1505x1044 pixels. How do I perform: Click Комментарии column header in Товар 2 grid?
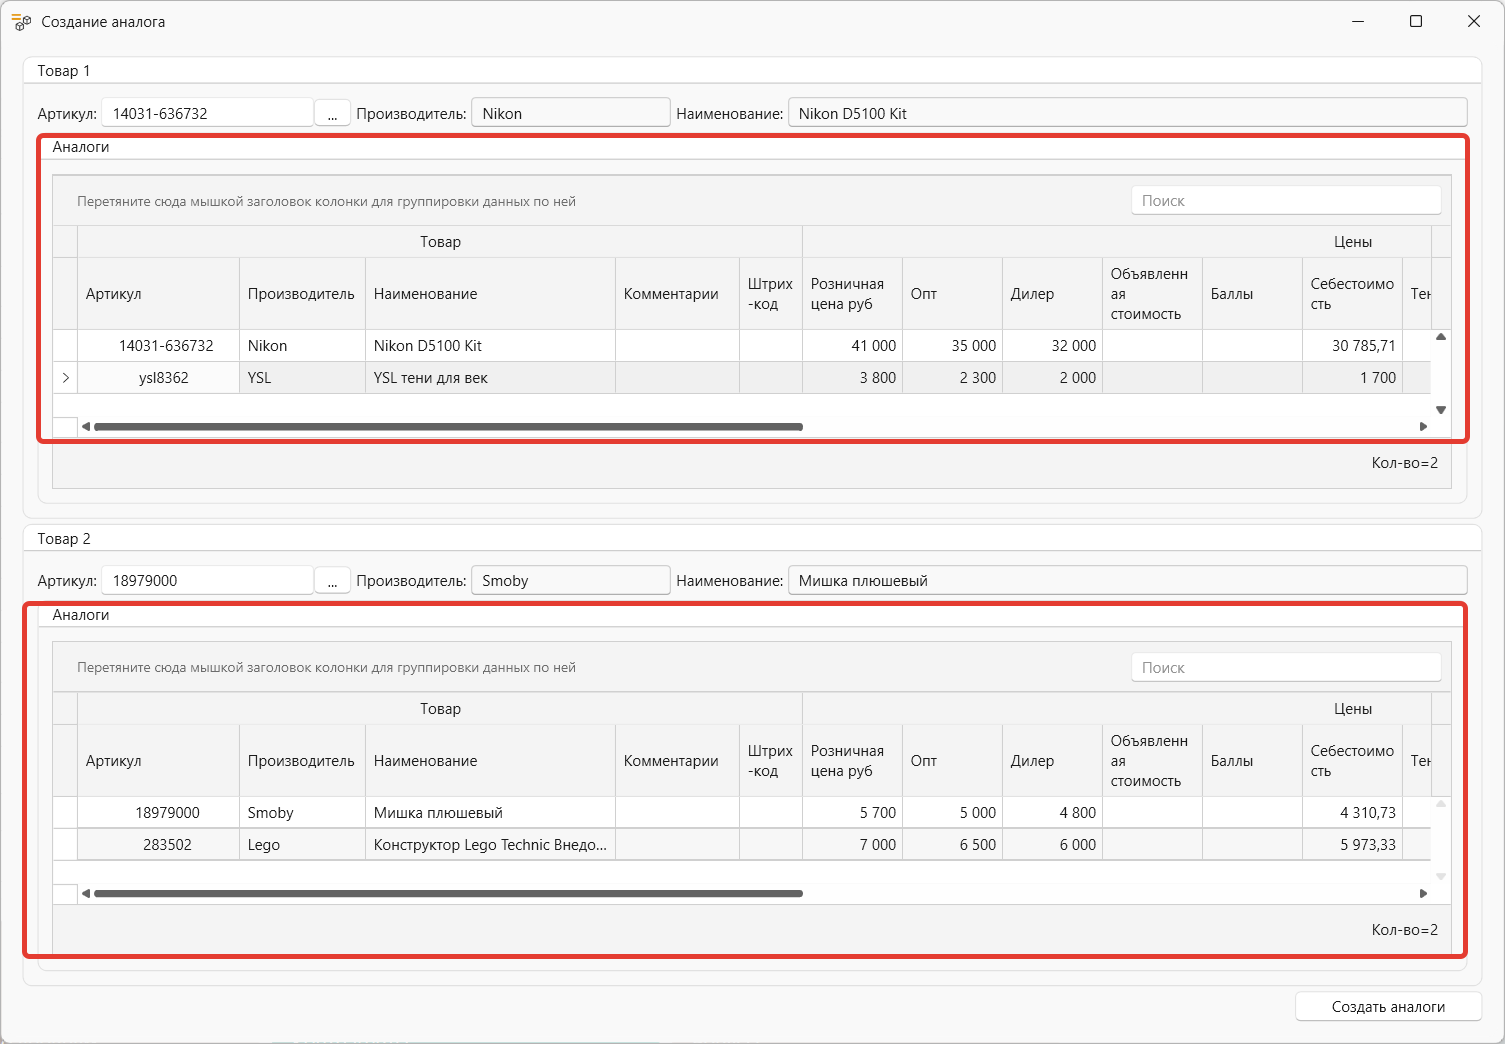[x=677, y=760]
